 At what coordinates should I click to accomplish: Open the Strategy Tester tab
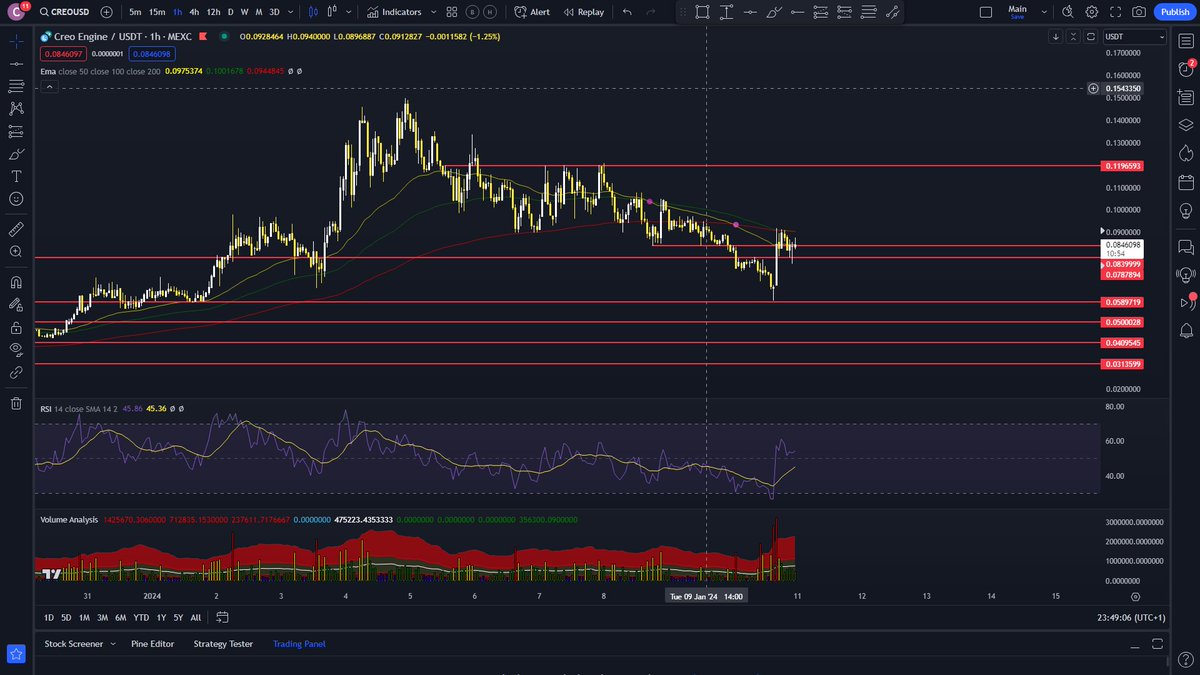[x=223, y=644]
